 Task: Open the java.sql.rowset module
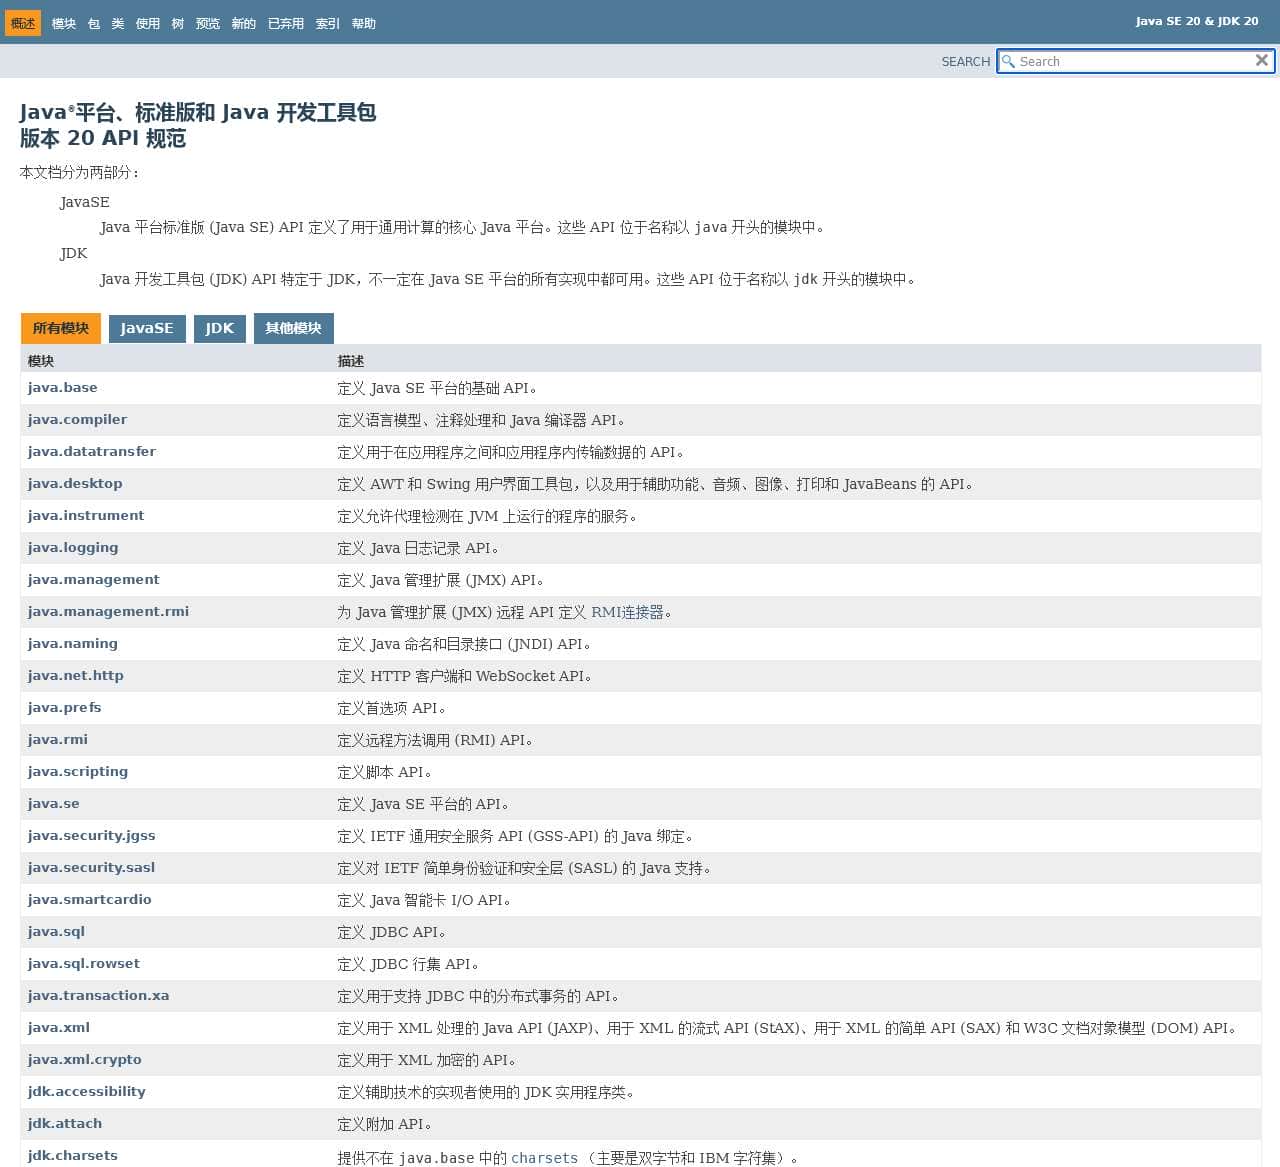pyautogui.click(x=84, y=963)
